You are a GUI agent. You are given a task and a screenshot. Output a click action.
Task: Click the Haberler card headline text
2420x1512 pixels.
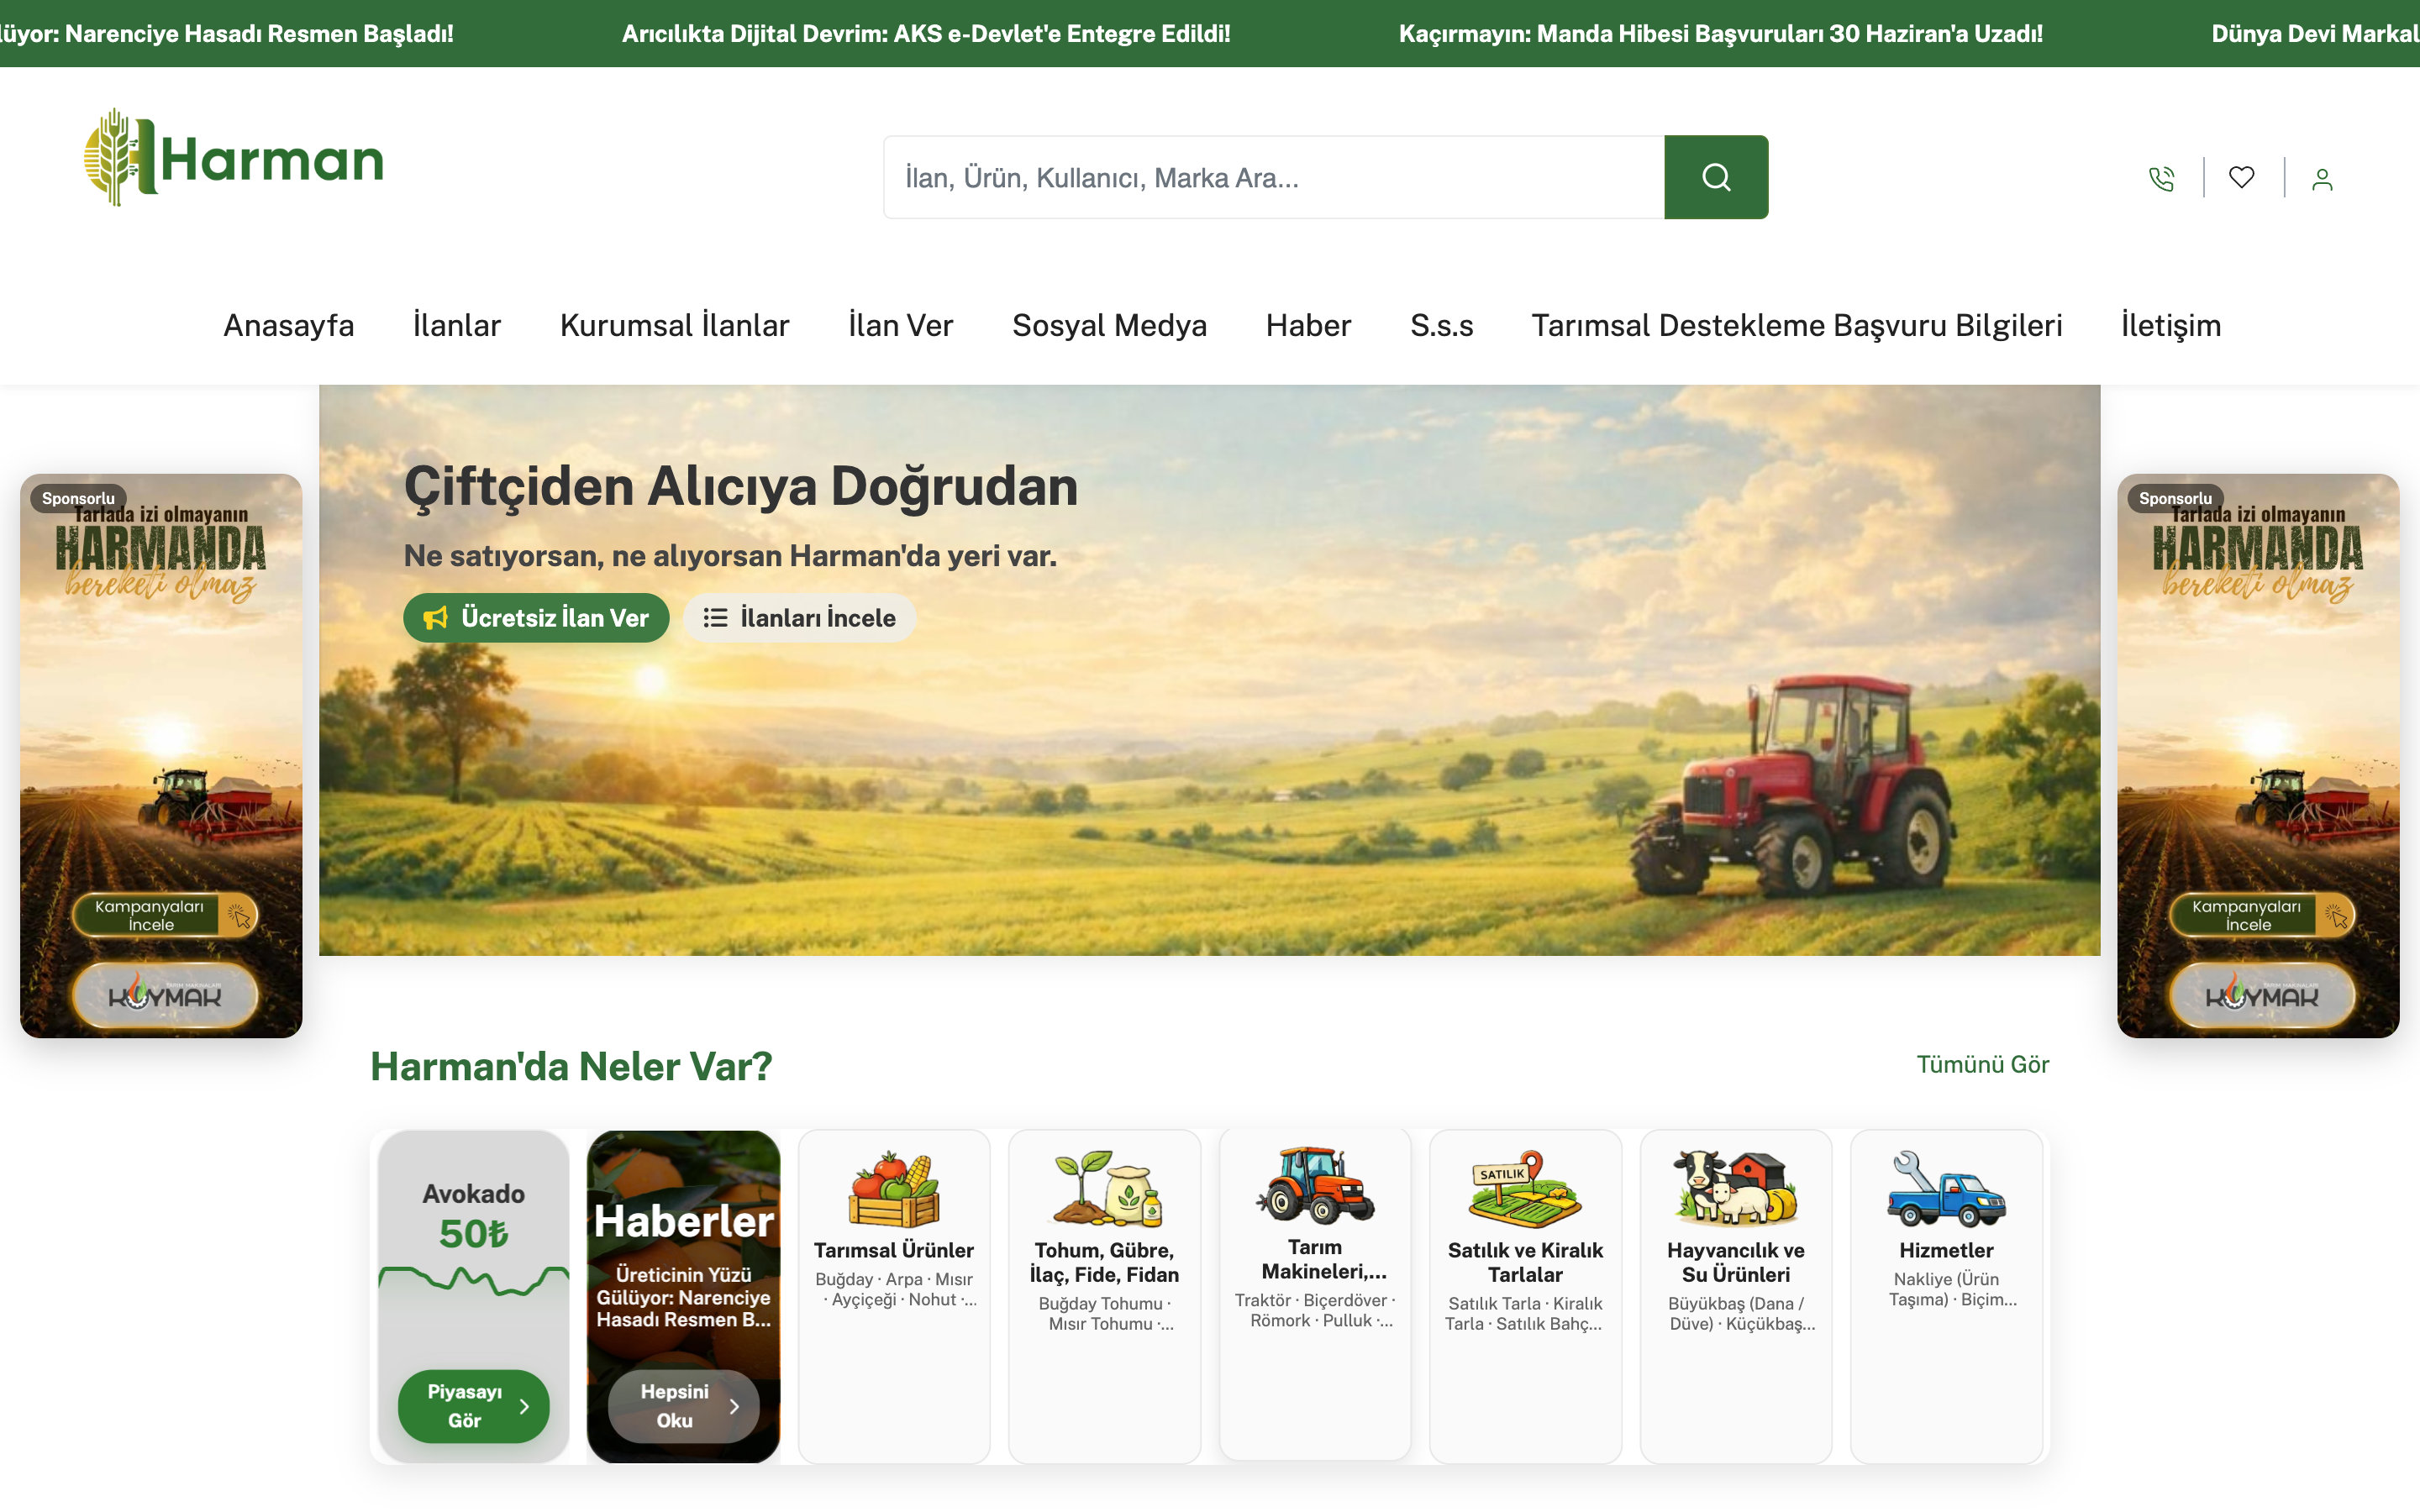pyautogui.click(x=684, y=1297)
